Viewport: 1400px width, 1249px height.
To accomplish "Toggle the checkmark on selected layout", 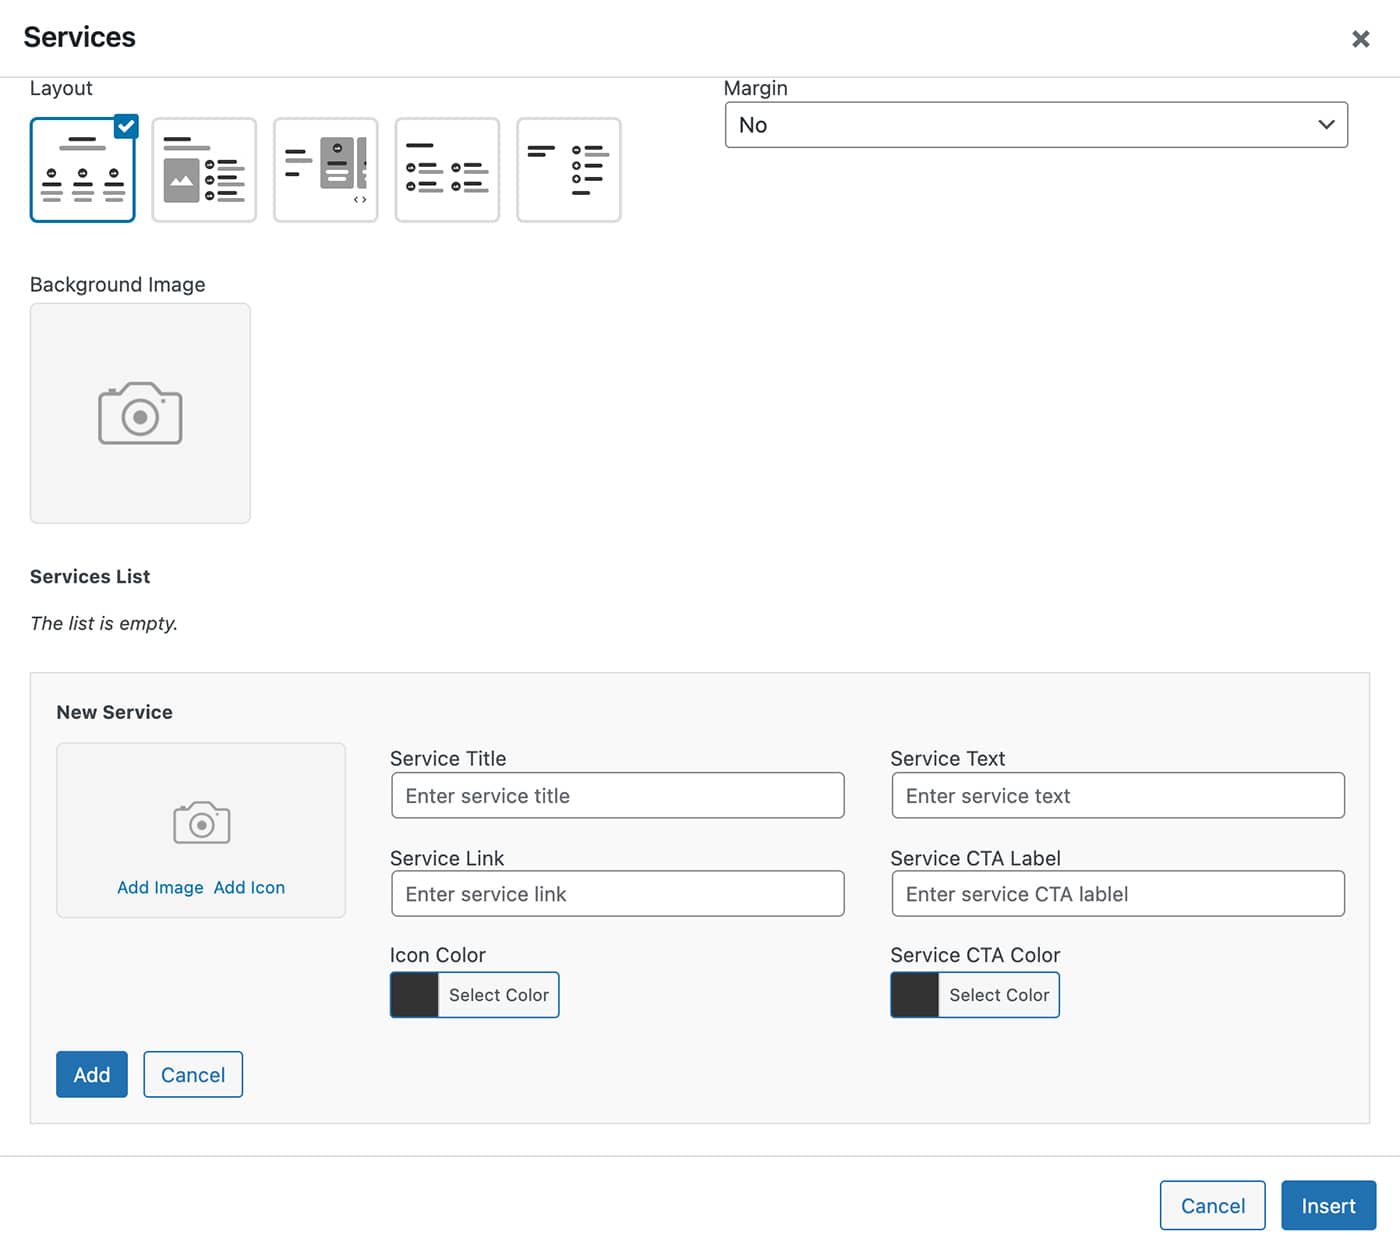I will (x=126, y=126).
